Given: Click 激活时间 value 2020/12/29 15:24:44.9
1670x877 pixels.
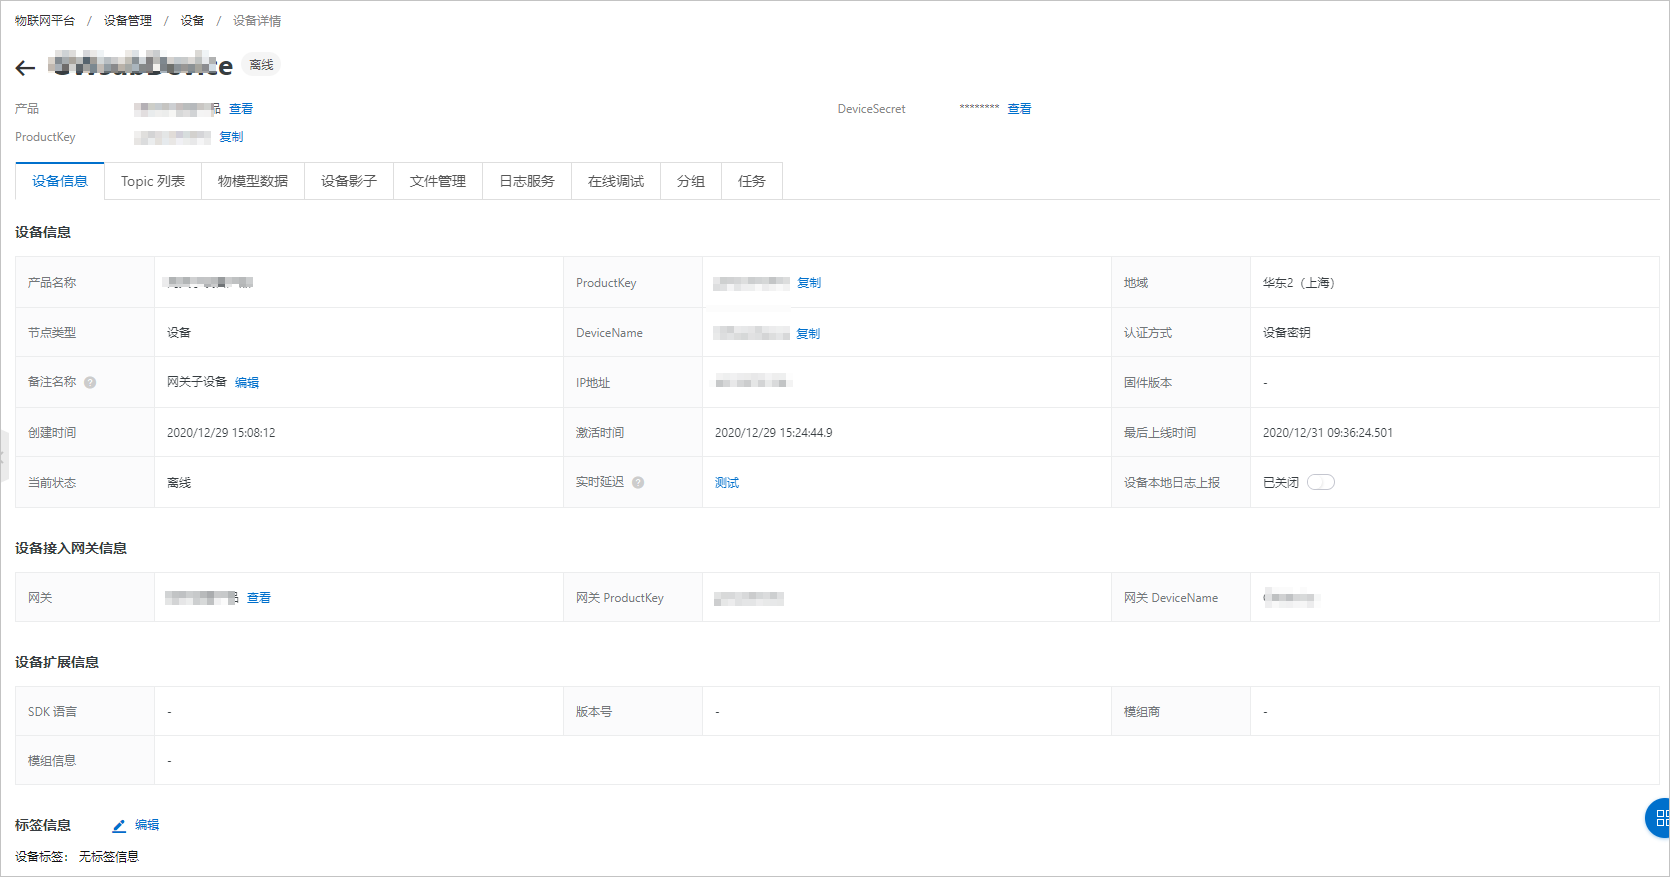Looking at the screenshot, I should point(773,433).
